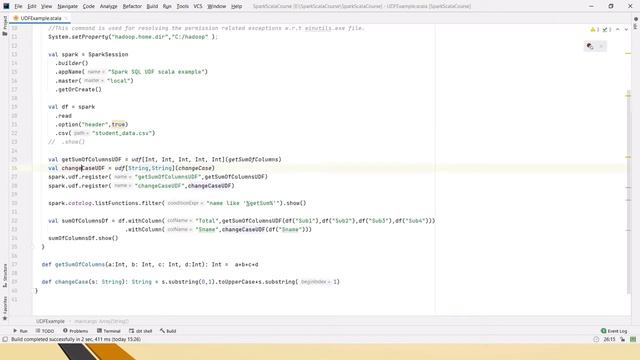Viewport: 640px width, 360px height.
Task: Click the green memory indicator in status bar
Action: (x=633, y=339)
